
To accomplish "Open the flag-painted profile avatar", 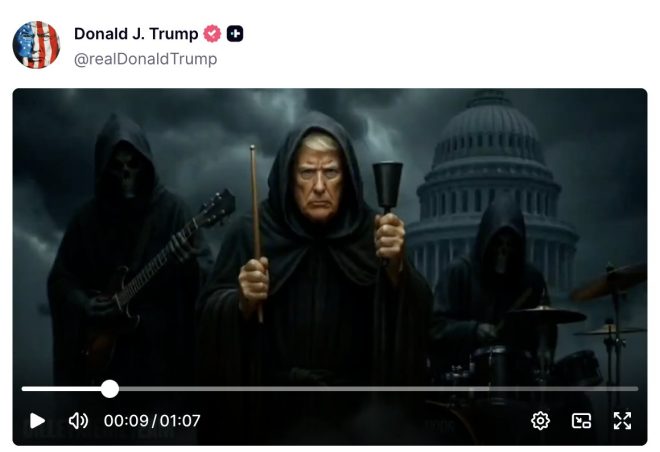I will (36, 45).
